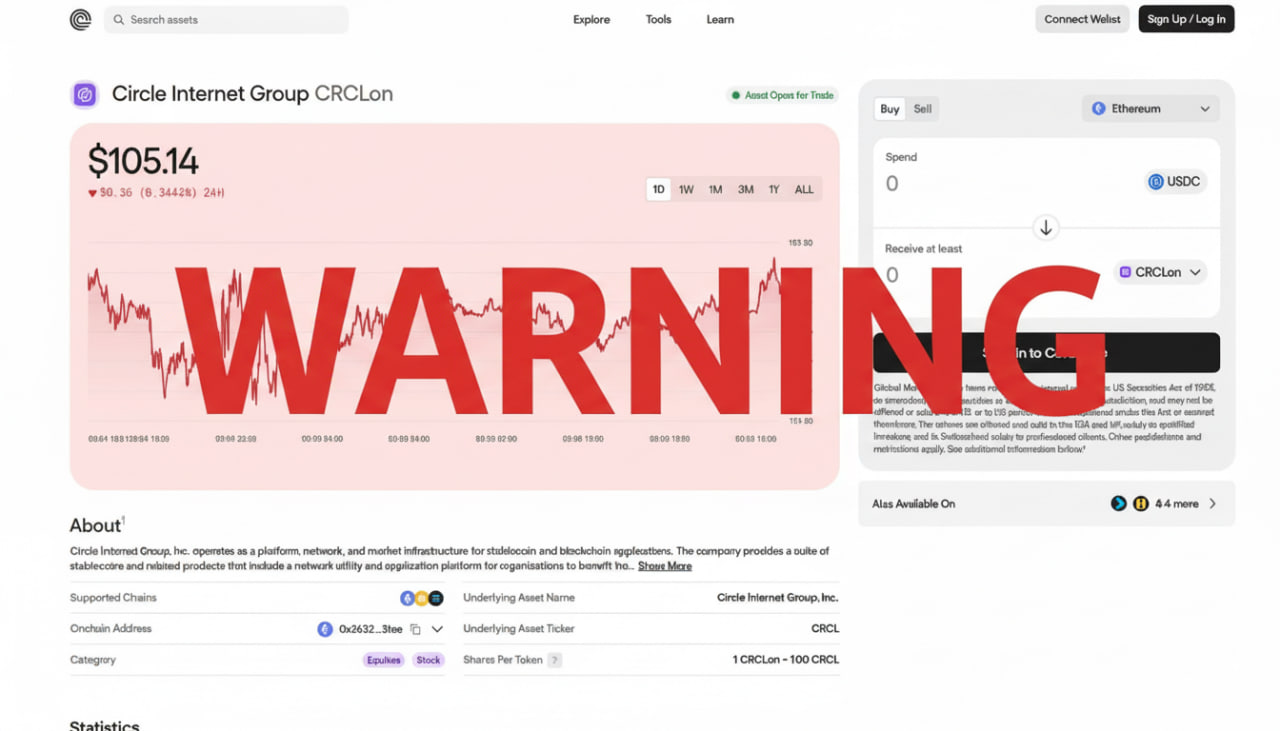Click the About heading
Image resolution: width=1280 pixels, height=731 pixels.
pyautogui.click(x=95, y=526)
